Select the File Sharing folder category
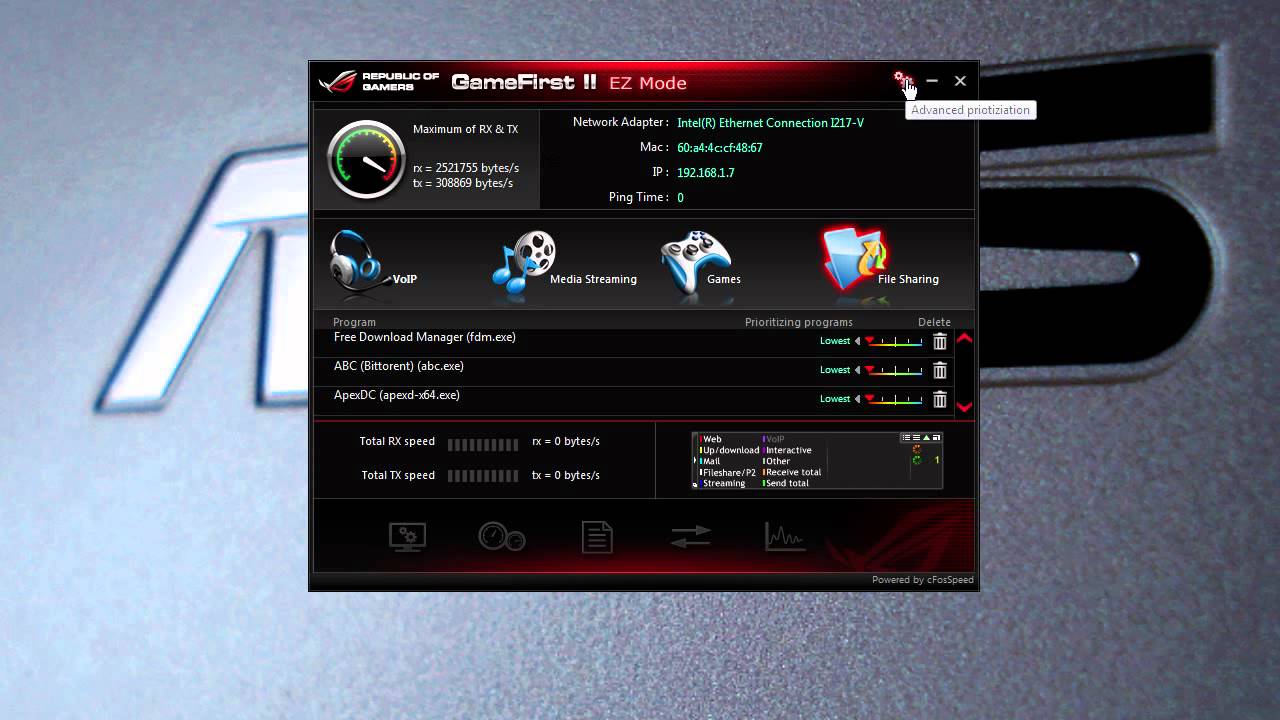This screenshot has width=1280, height=720. click(880, 260)
